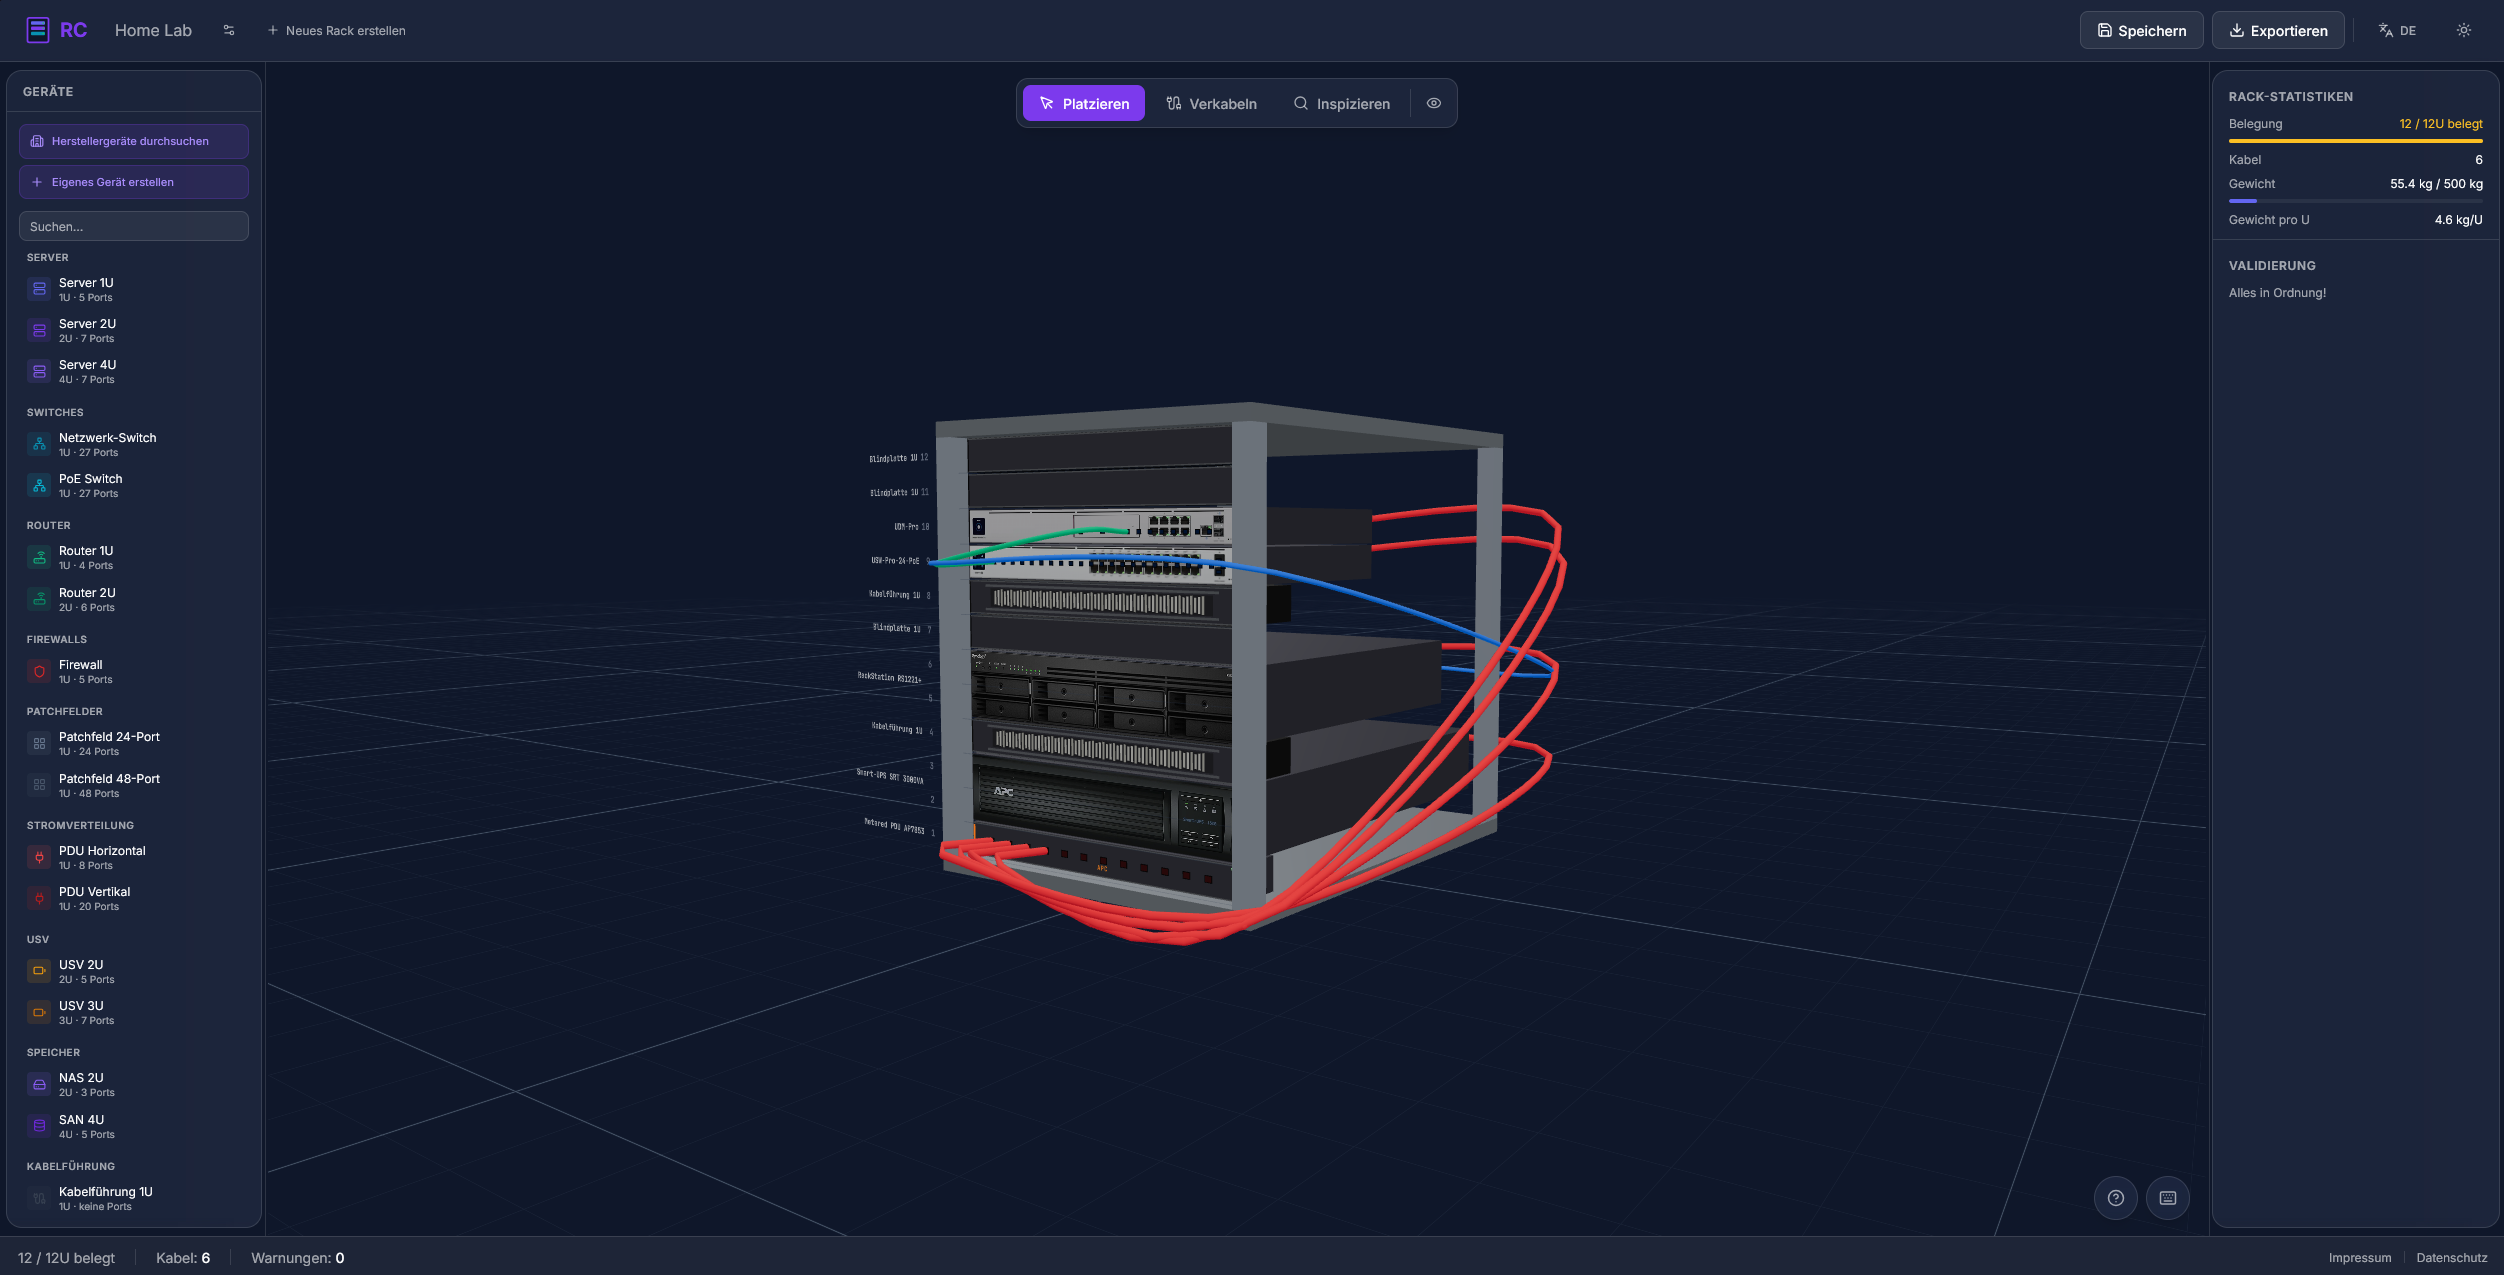
Task: Click the Belegung progress bar
Action: (x=2354, y=141)
